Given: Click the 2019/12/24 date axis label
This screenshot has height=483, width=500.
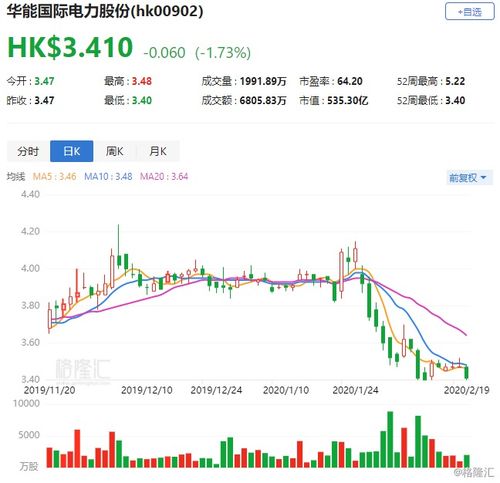Looking at the screenshot, I should [216, 390].
